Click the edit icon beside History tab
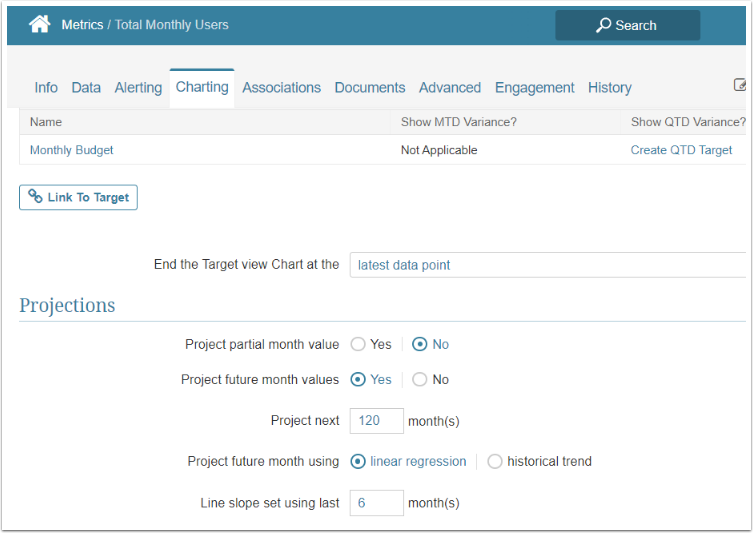 (x=740, y=86)
